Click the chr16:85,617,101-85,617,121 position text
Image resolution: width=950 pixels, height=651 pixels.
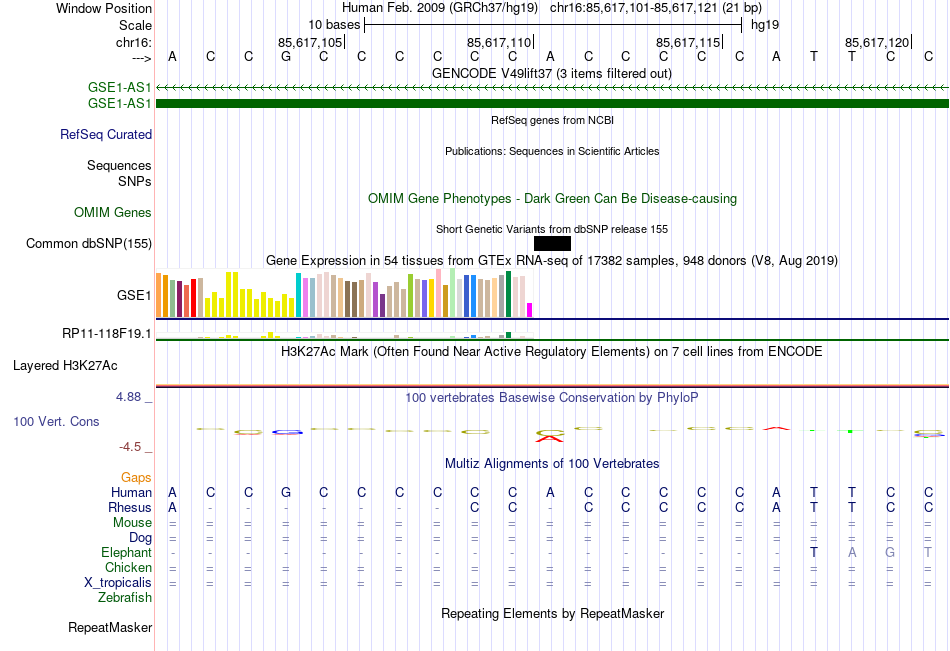656,8
